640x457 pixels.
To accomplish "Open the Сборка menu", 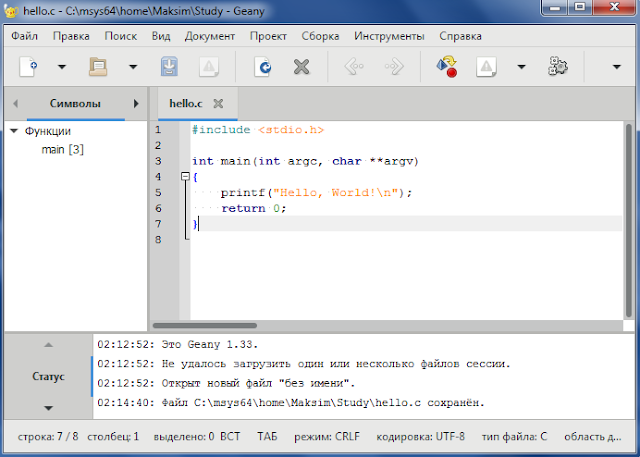I will tap(320, 36).
